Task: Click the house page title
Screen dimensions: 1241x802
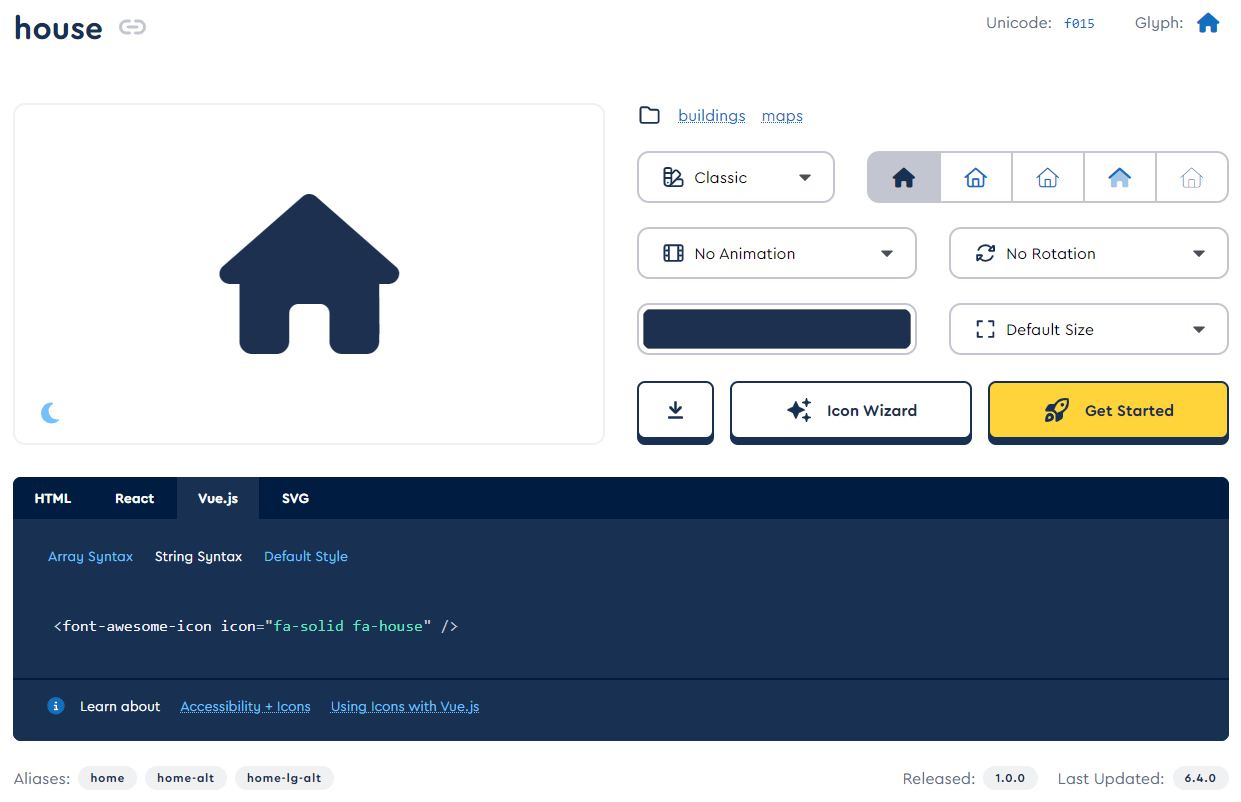Action: (58, 27)
